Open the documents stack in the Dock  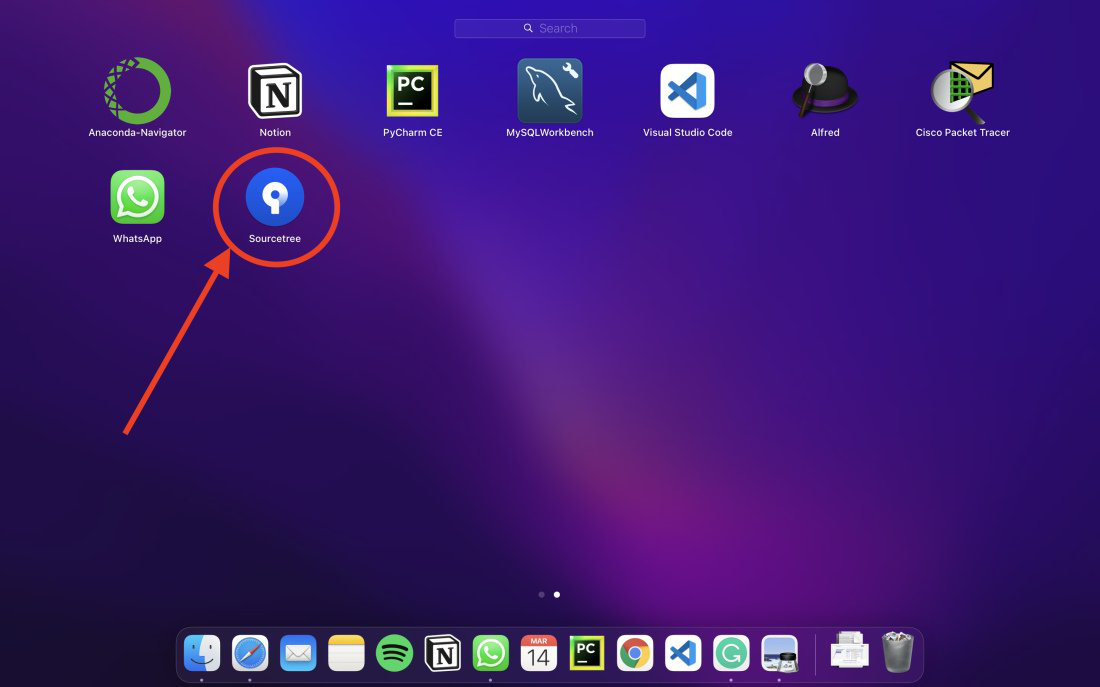click(850, 650)
